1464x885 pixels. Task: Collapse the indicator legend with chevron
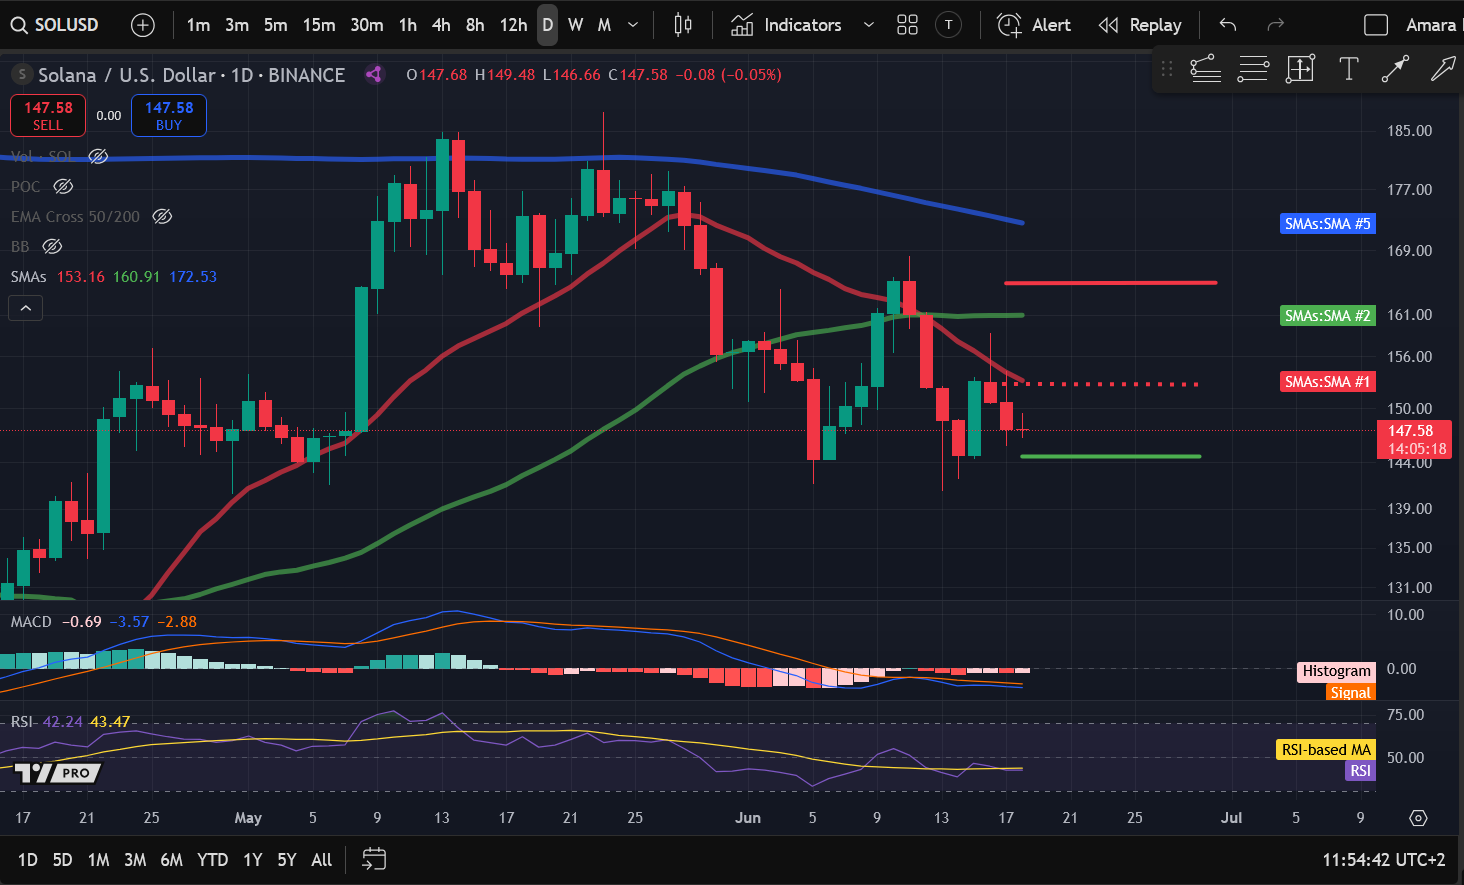click(x=25, y=309)
